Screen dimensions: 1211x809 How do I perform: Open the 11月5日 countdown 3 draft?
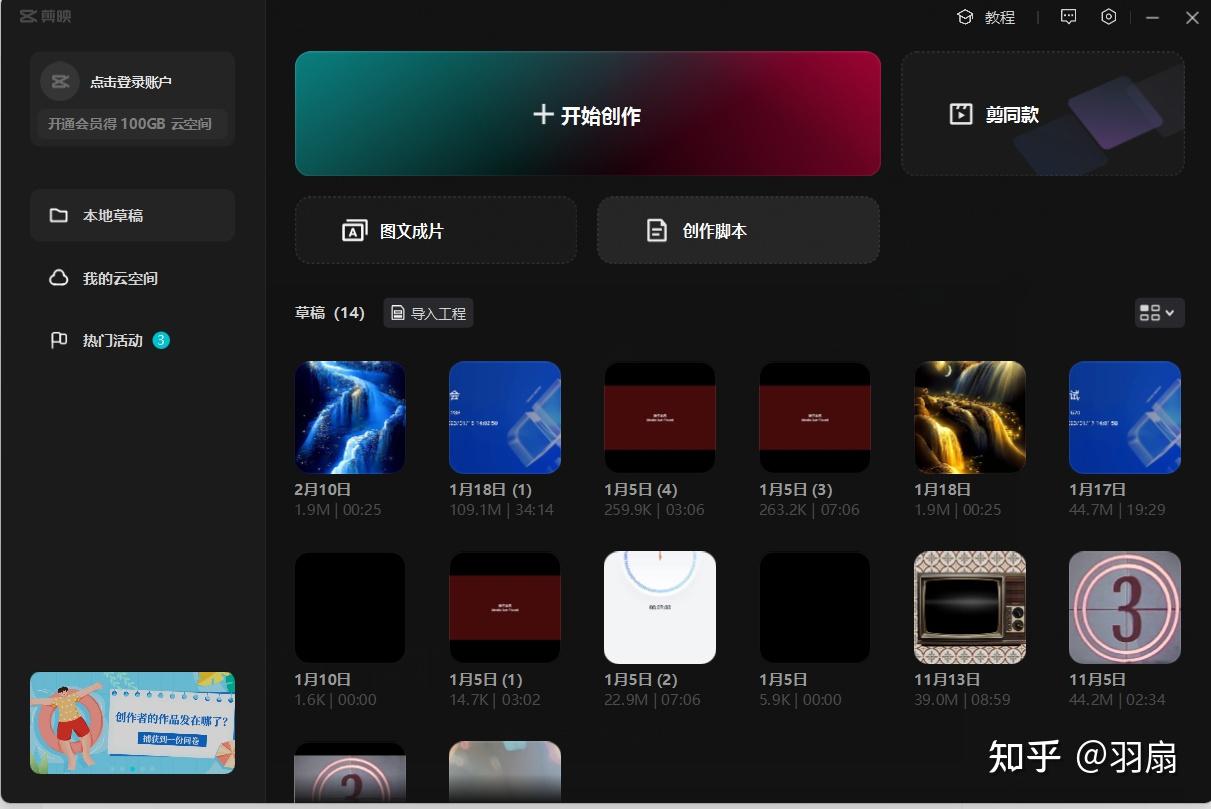click(x=1125, y=607)
